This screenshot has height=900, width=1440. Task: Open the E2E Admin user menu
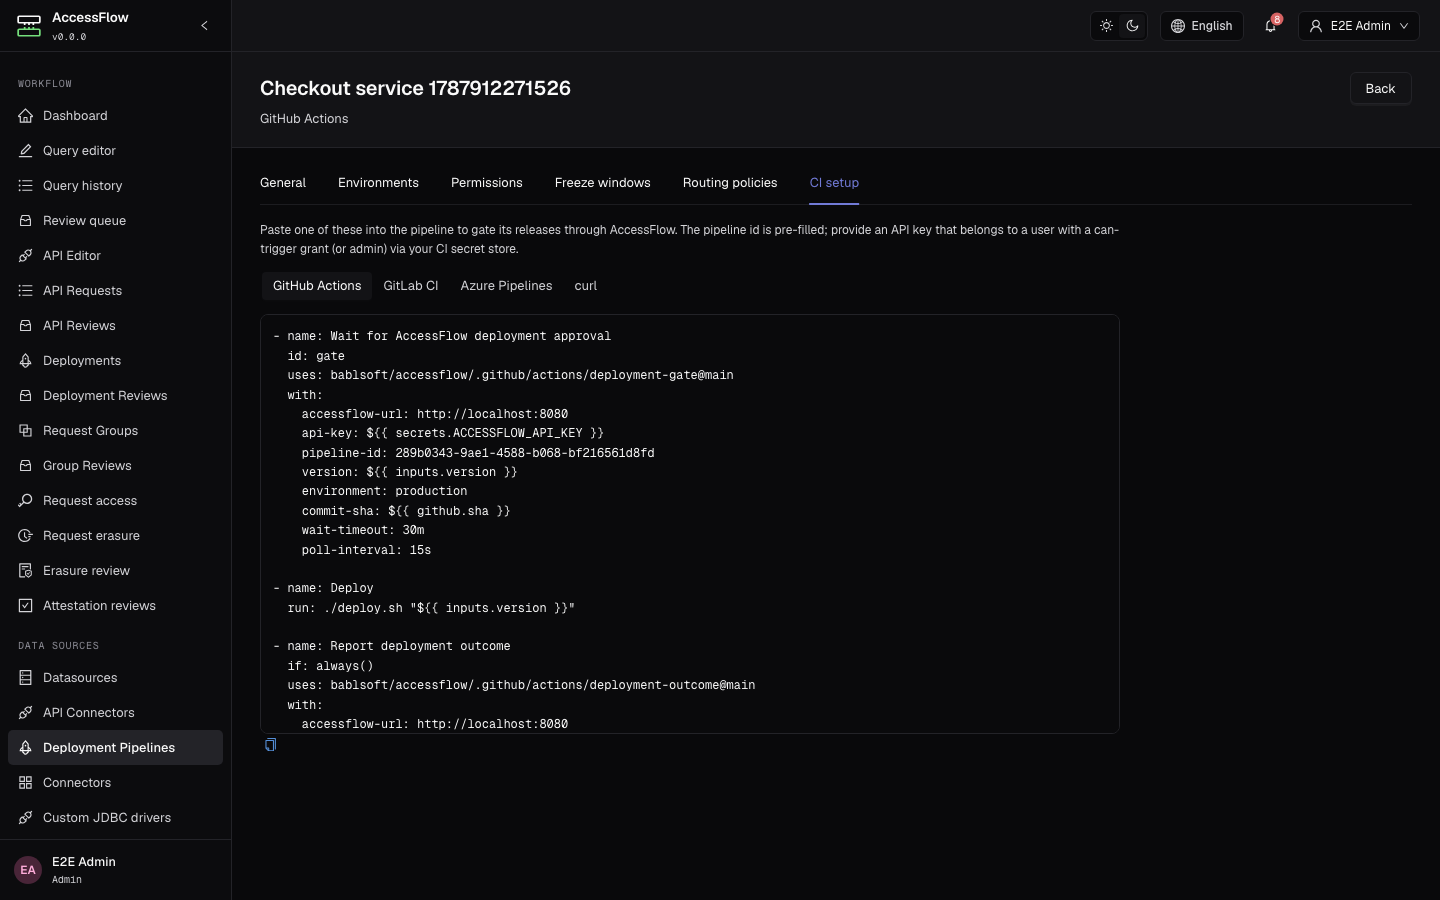coord(1359,26)
